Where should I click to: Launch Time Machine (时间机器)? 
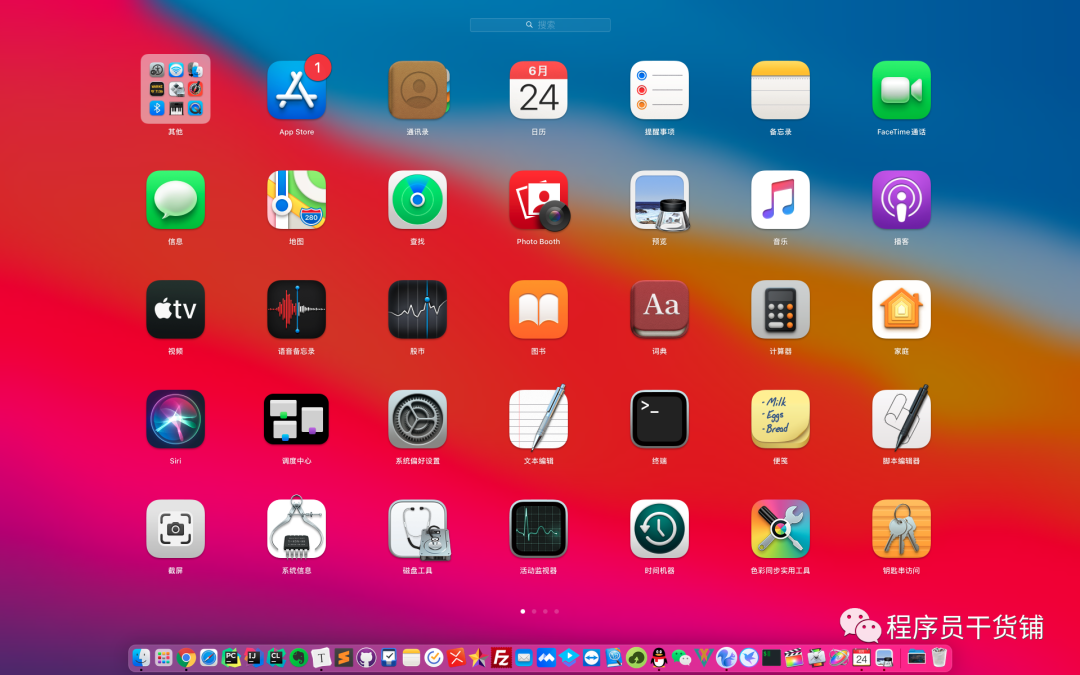[659, 528]
